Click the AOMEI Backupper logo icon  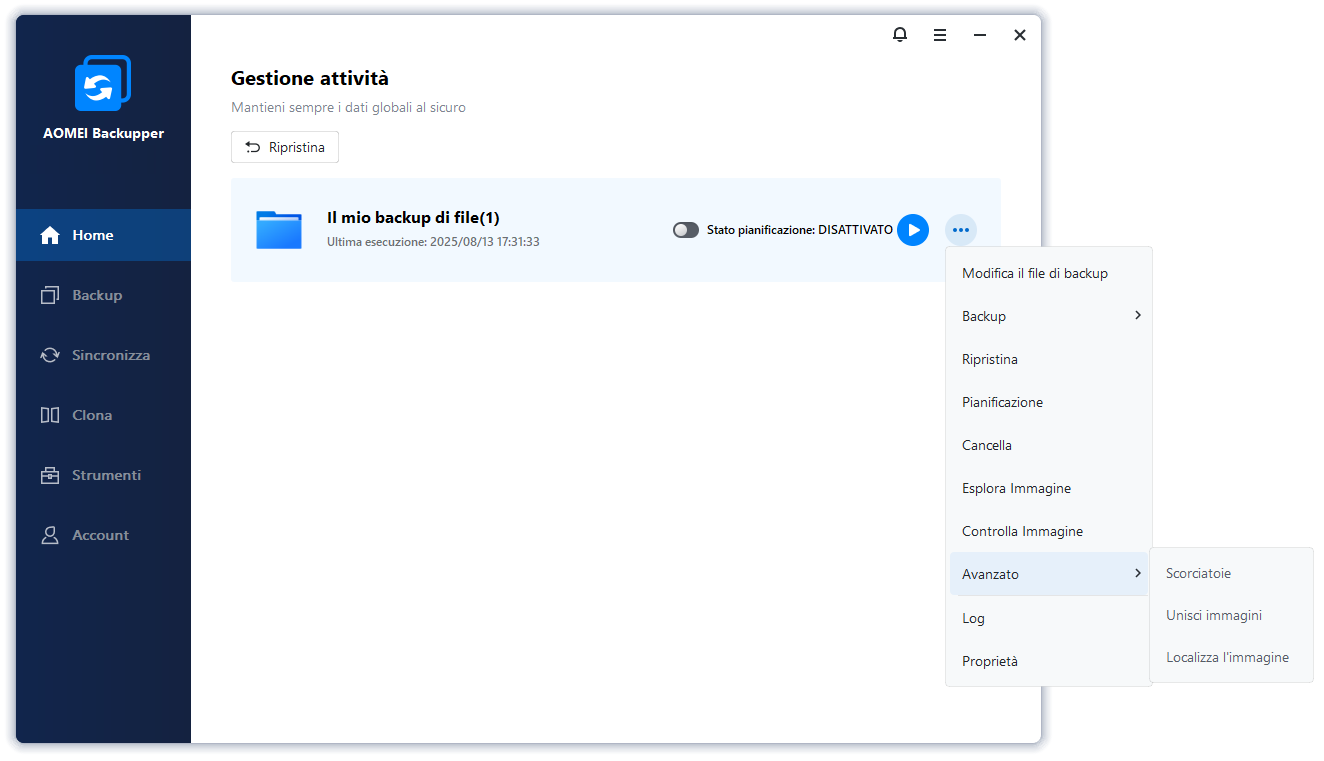point(103,84)
